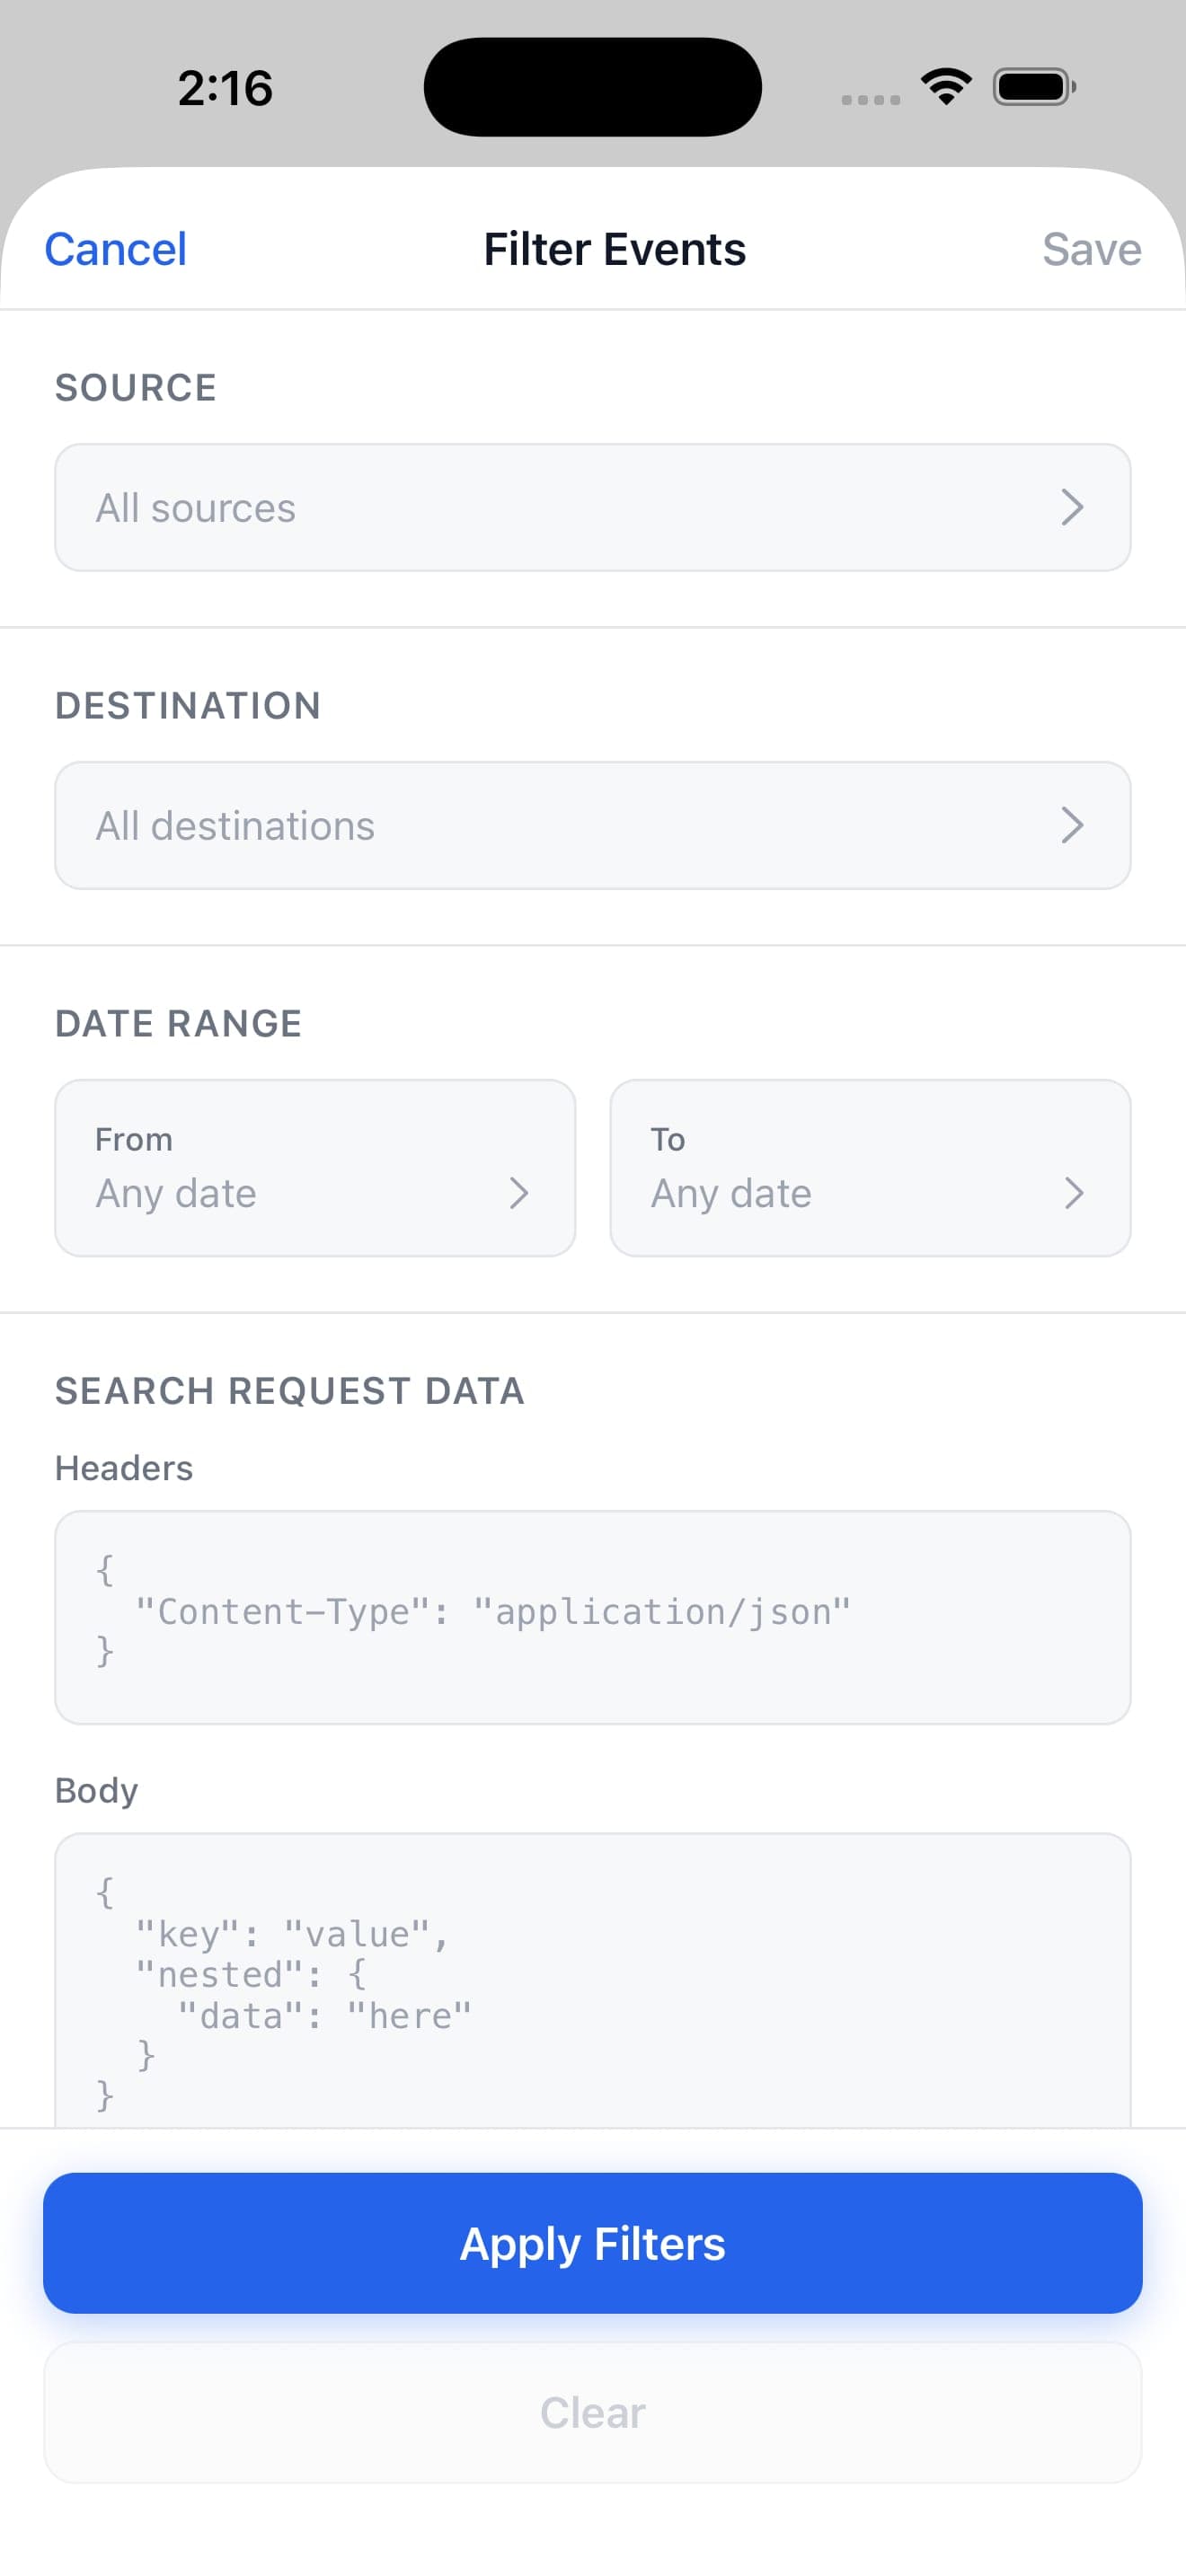
Task: Save the filter settings
Action: point(1091,249)
